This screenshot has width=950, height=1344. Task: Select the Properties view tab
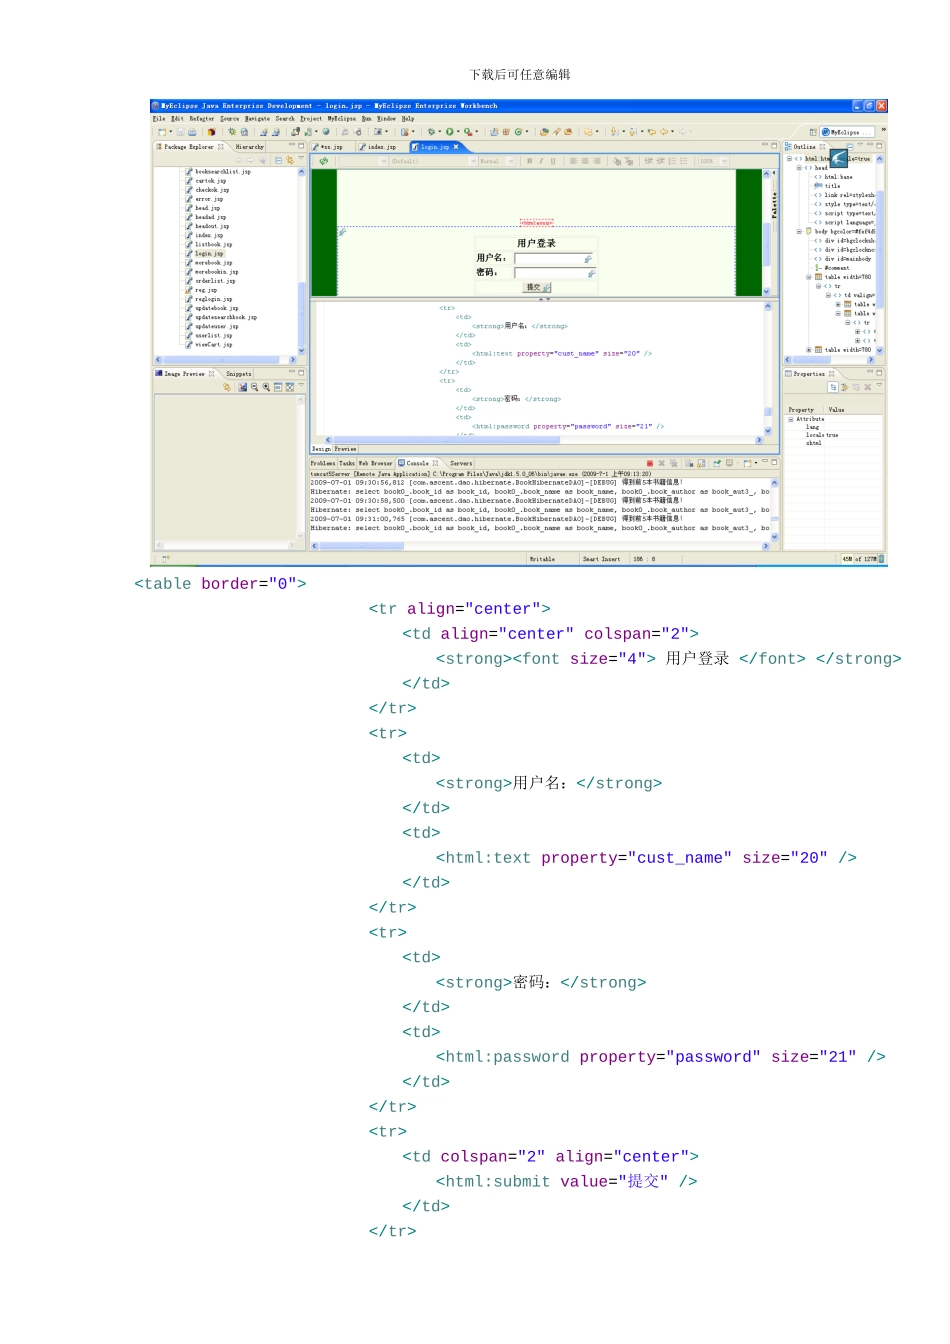809,374
